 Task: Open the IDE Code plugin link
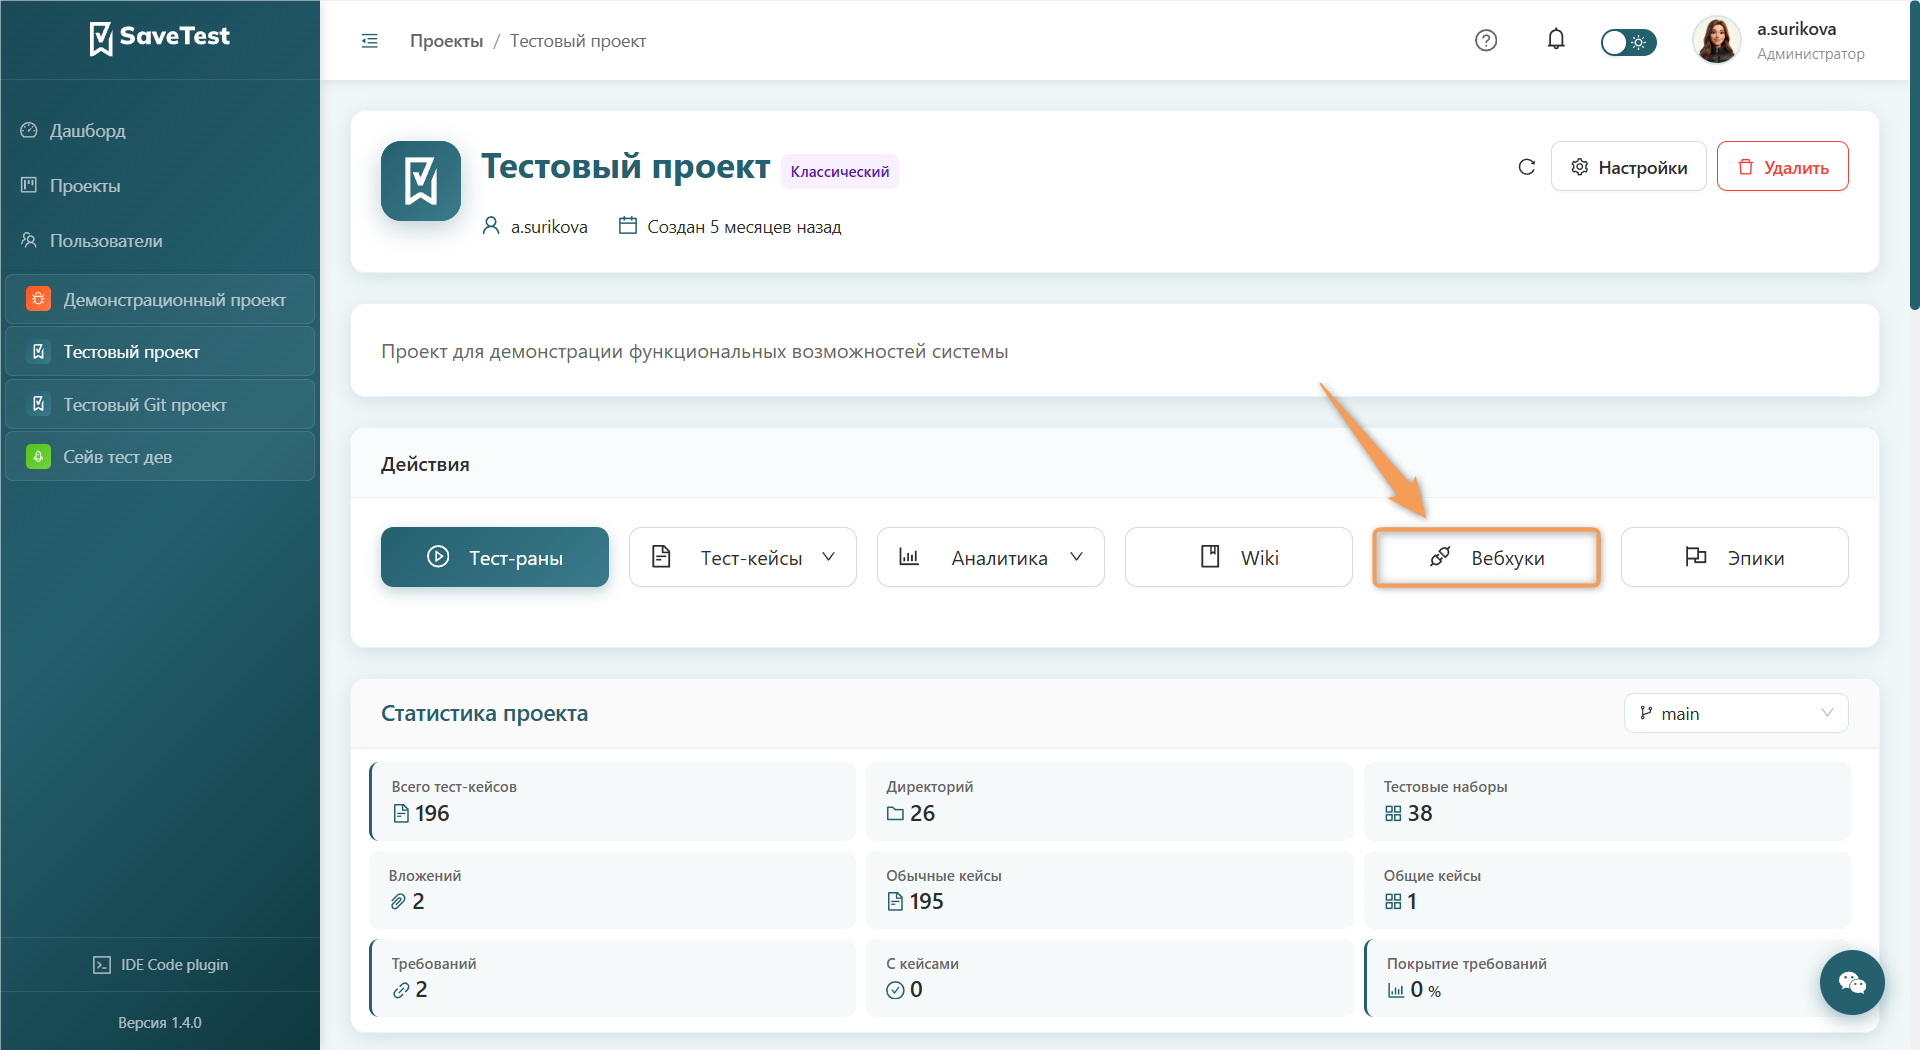point(160,965)
